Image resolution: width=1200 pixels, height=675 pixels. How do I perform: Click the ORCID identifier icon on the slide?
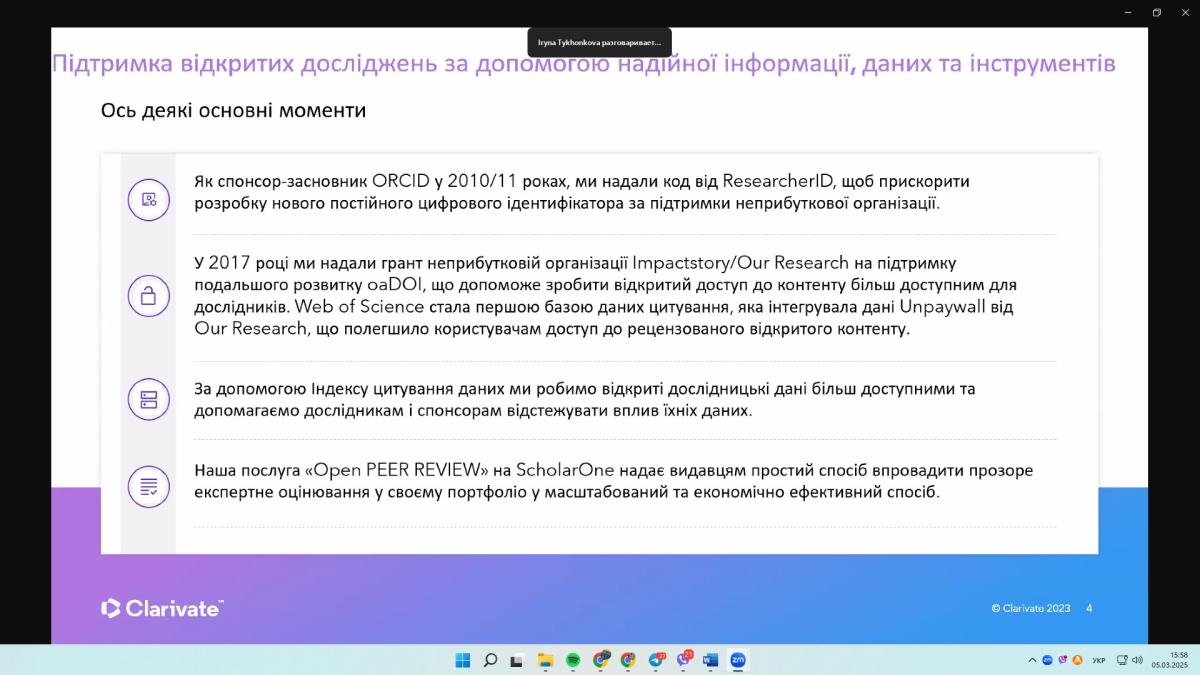point(148,199)
